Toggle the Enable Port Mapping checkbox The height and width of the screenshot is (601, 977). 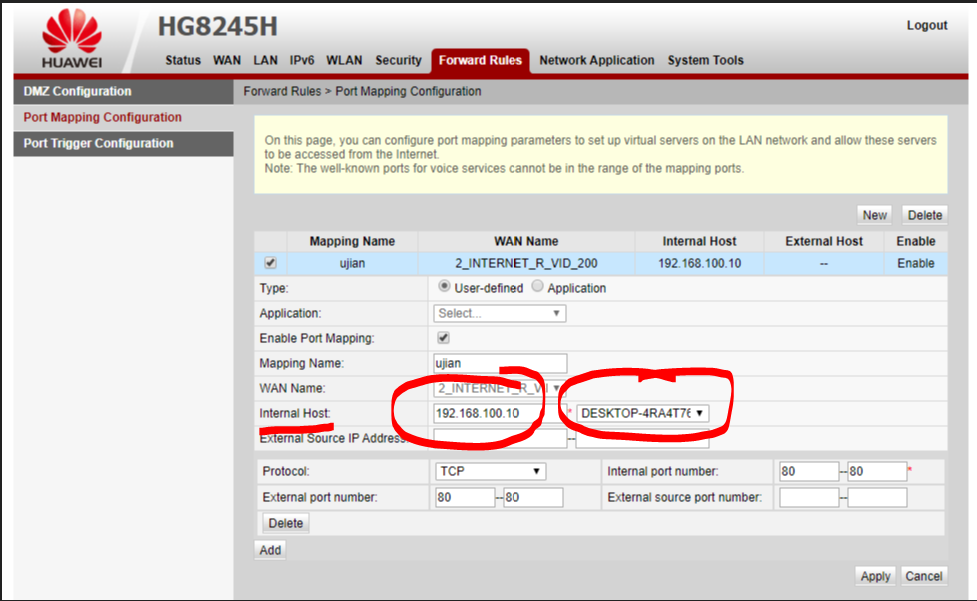pos(444,338)
